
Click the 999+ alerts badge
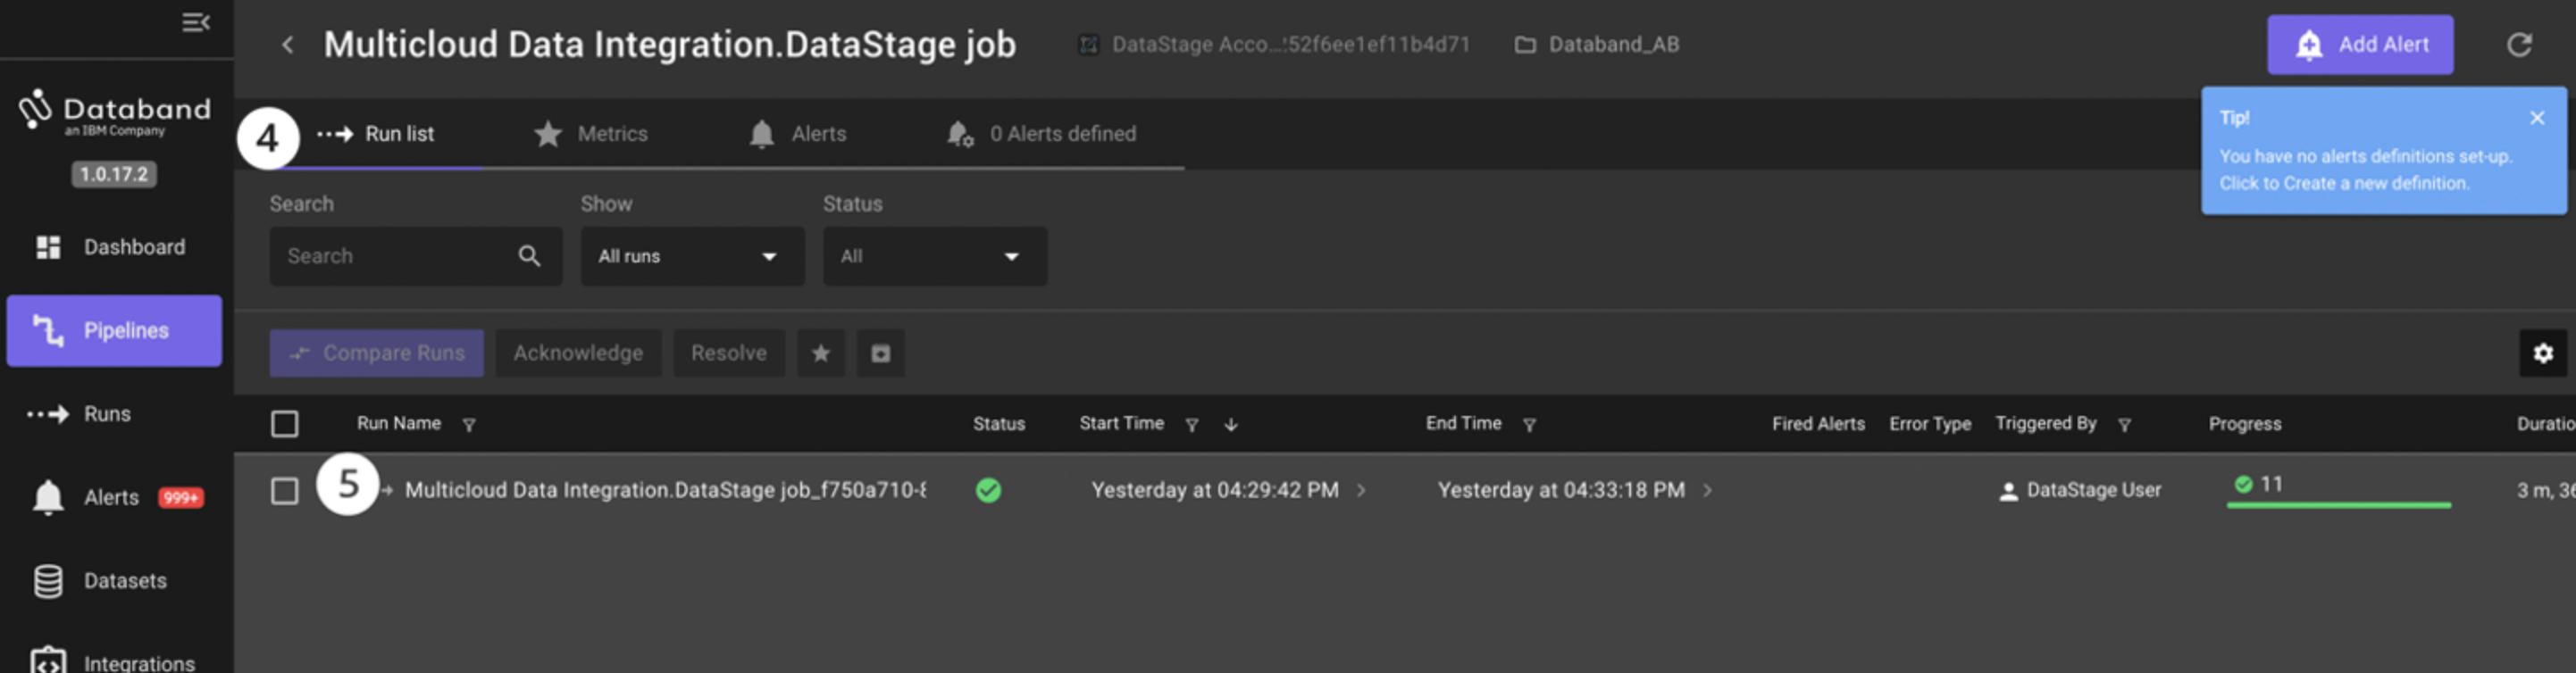point(181,498)
